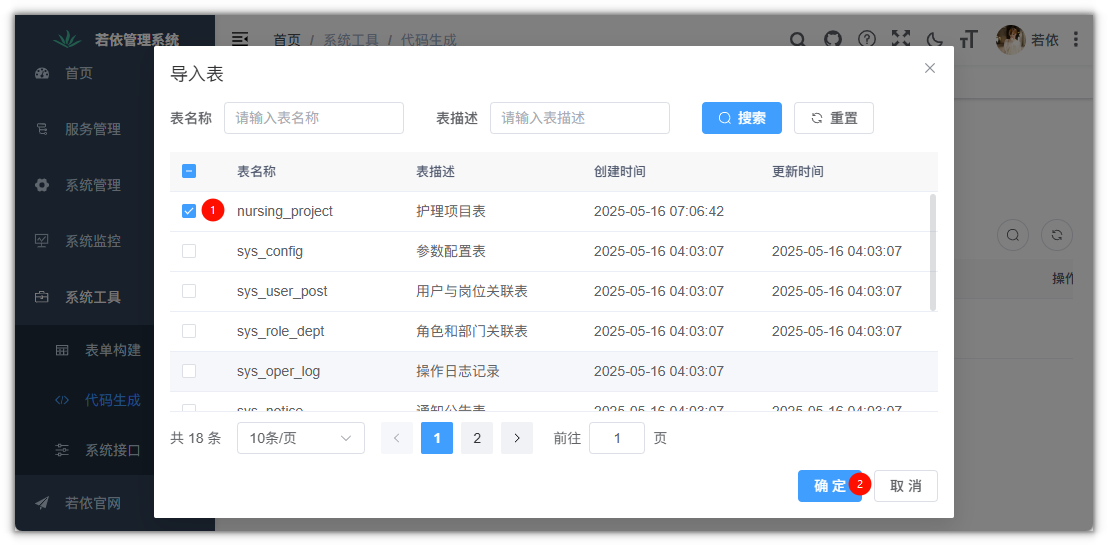Image resolution: width=1108 pixels, height=546 pixels.
Task: Check the sys_user_post row checkbox
Action: 189,291
